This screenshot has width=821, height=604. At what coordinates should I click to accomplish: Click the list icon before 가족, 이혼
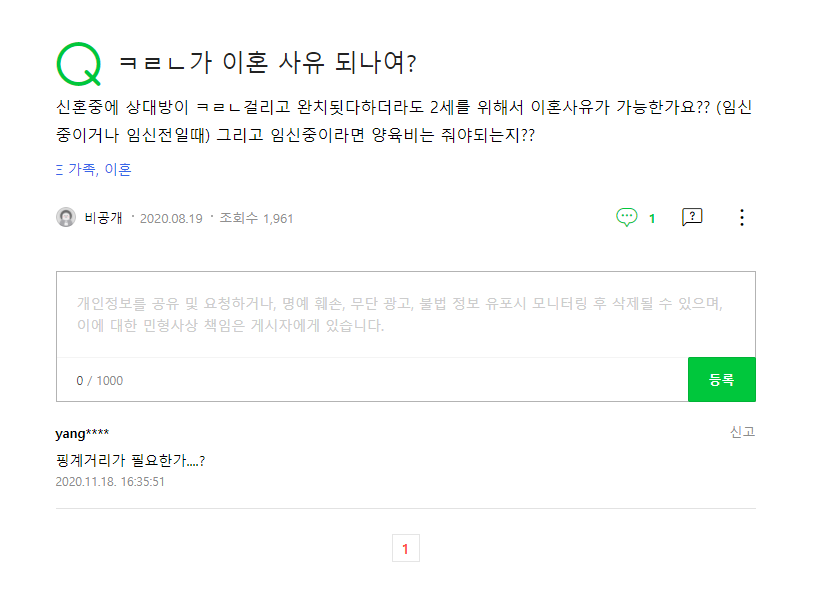click(59, 169)
